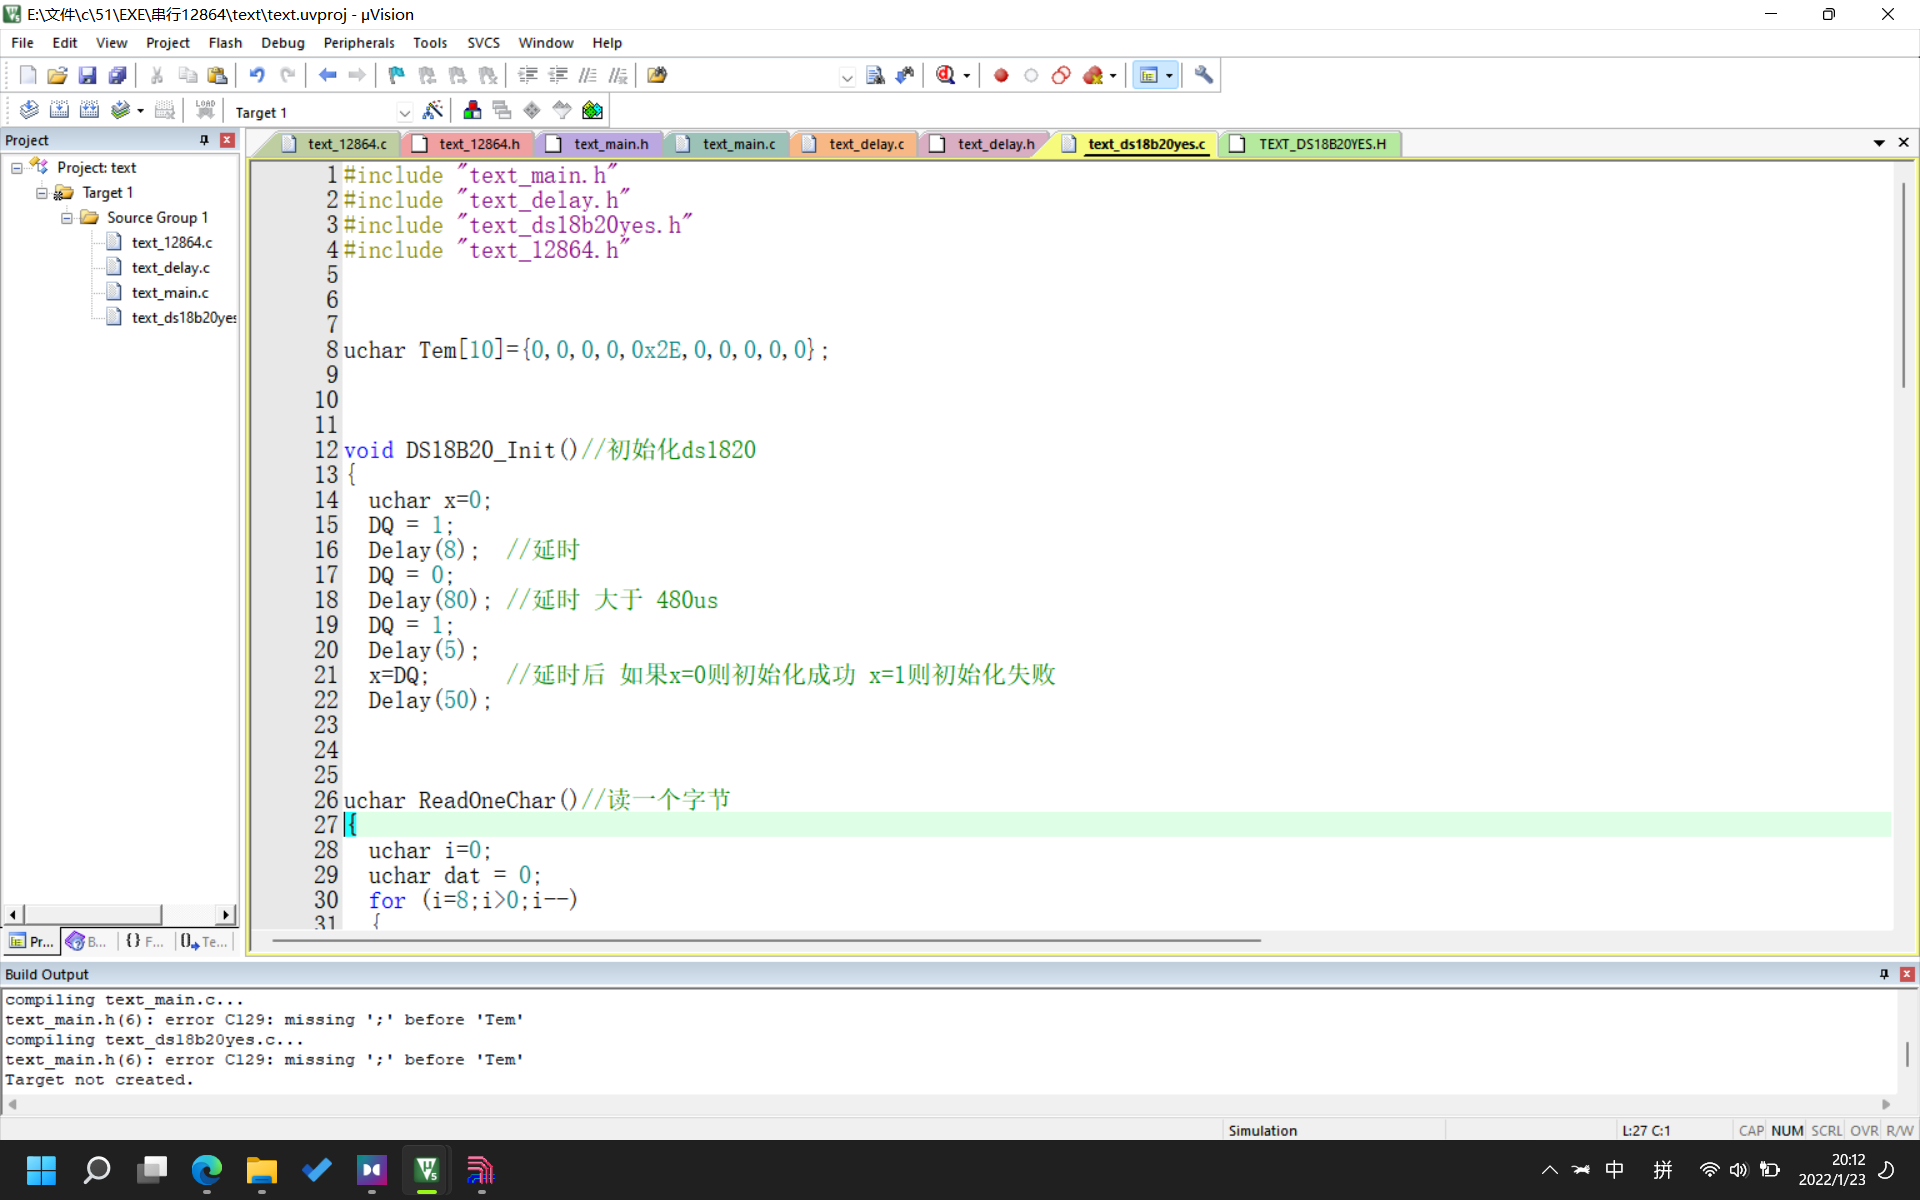Click the Project panel horizontal scrollbar right arrow

226,914
